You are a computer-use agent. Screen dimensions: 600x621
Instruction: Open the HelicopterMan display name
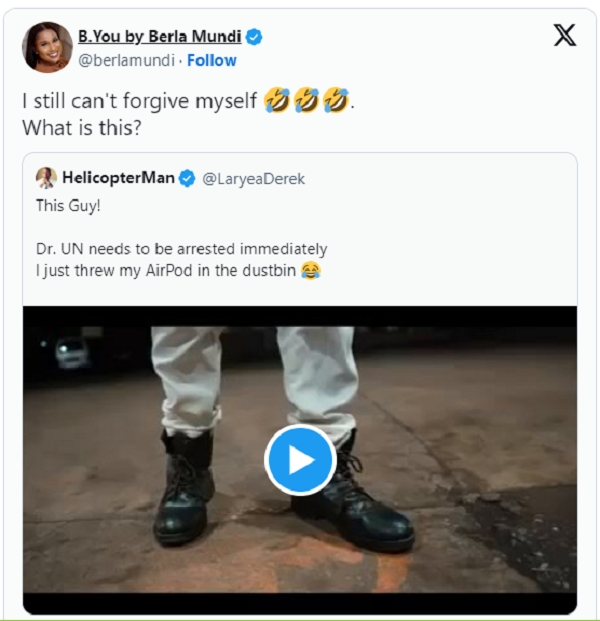[x=117, y=179]
